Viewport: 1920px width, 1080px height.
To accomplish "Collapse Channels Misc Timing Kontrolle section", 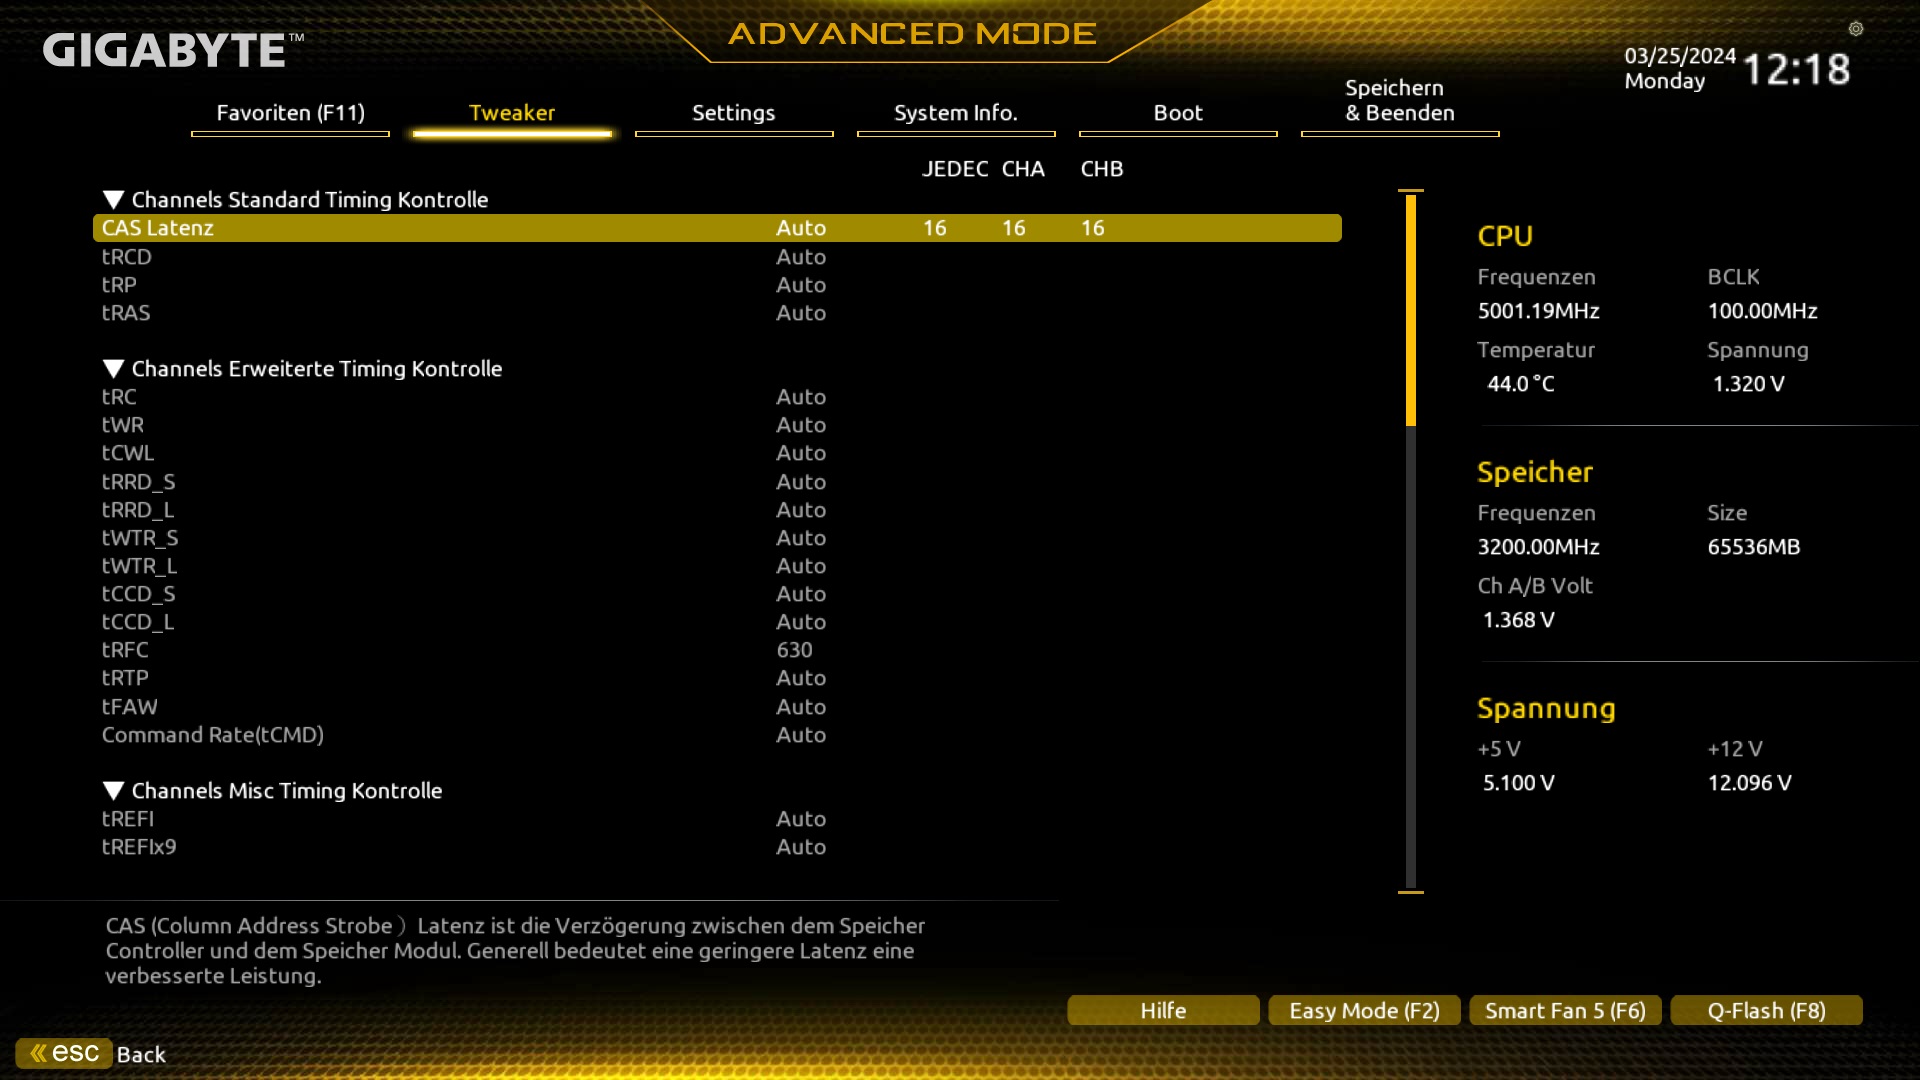I will point(114,791).
